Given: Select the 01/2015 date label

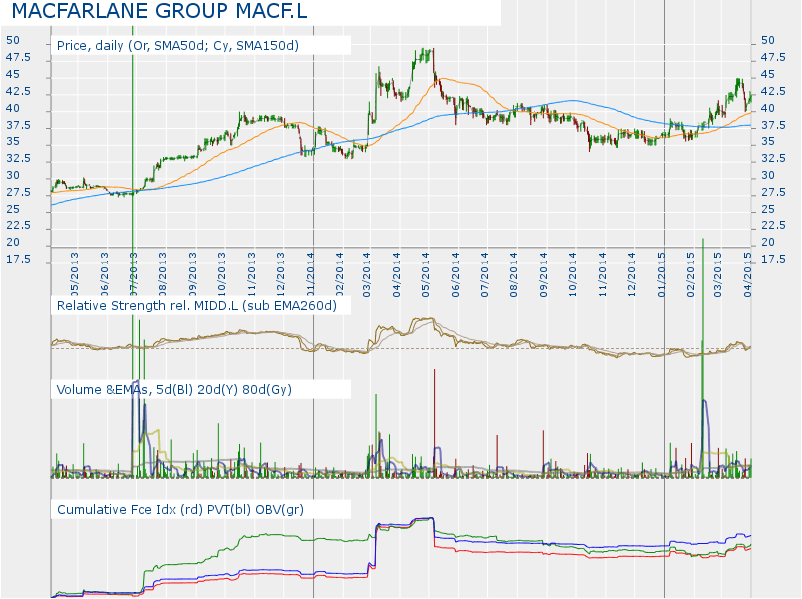Looking at the screenshot, I should pos(661,275).
